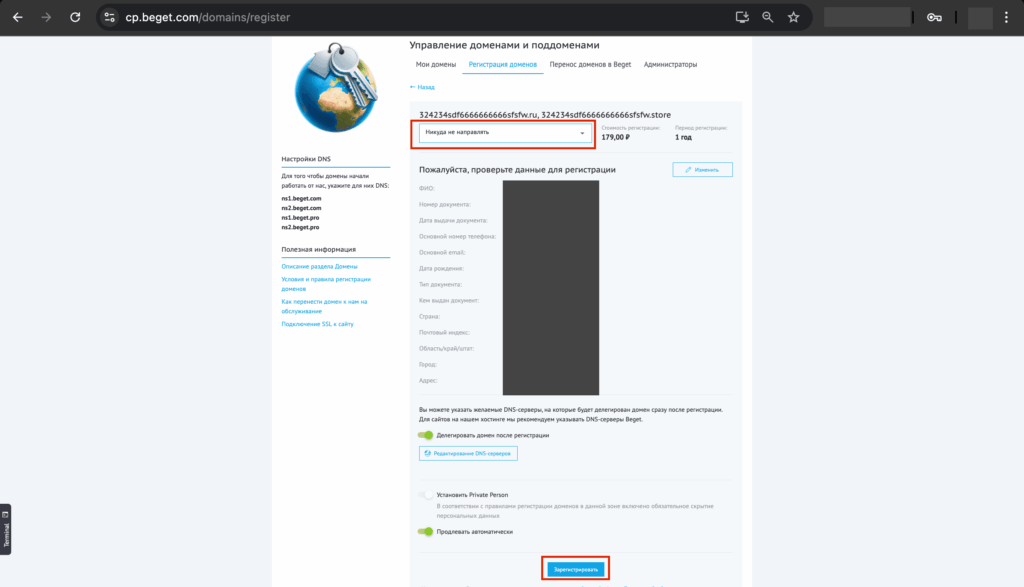Open the 'Перенос доменов в Beget' tab
The width and height of the screenshot is (1024, 587).
(591, 64)
